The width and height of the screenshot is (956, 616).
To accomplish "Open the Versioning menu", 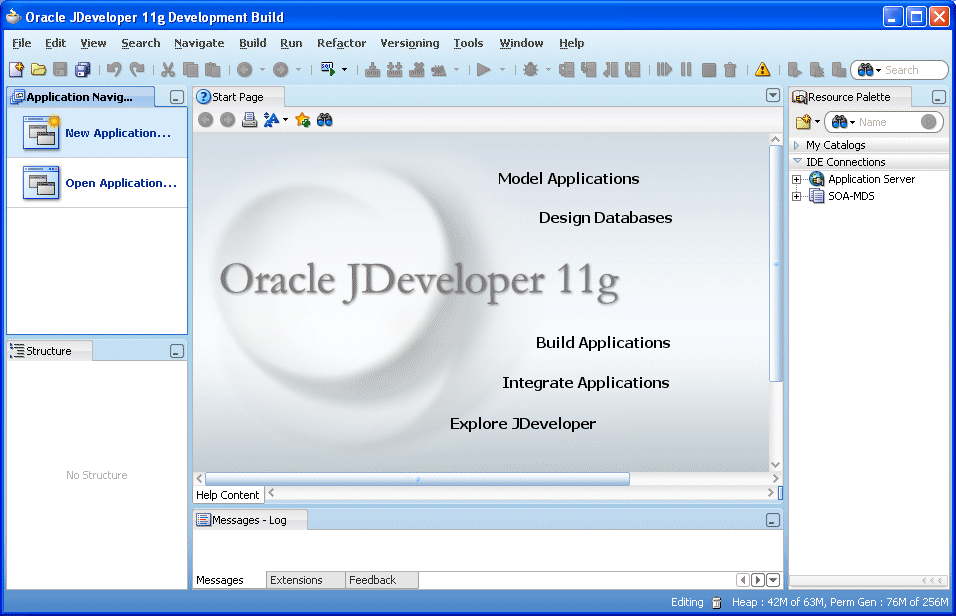I will coord(410,43).
